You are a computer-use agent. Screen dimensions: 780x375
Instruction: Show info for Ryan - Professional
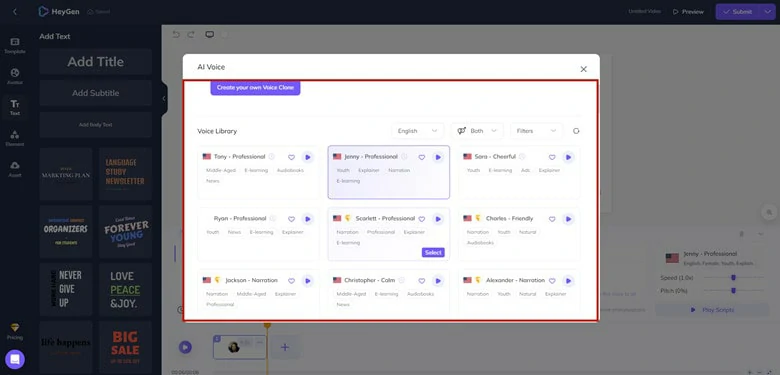coord(272,218)
